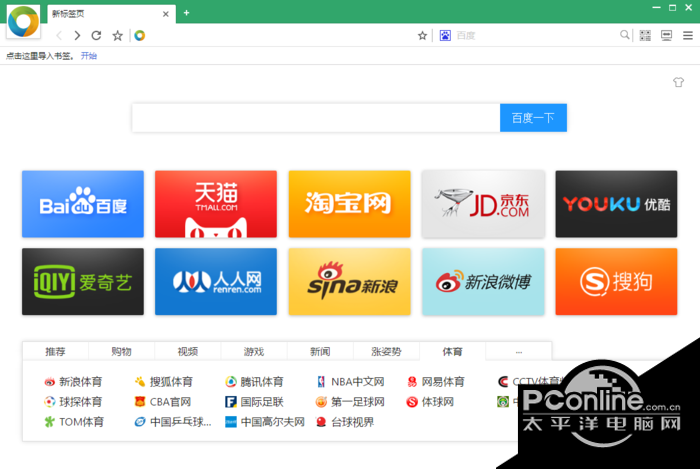Open the NBA中文网 link

350,382
